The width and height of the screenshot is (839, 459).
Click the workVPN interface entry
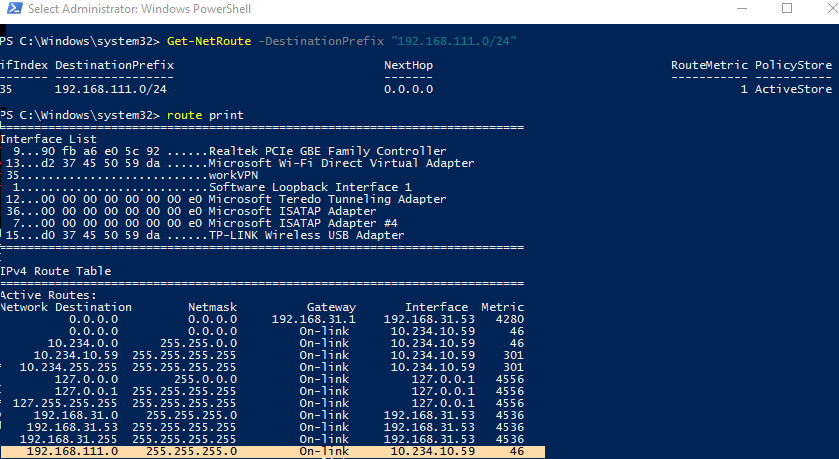(132, 175)
